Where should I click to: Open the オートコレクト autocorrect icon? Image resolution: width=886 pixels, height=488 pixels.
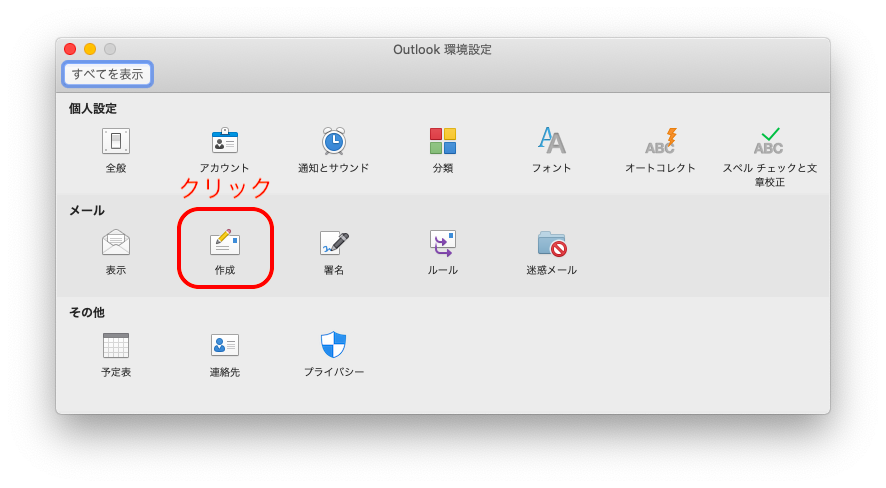pyautogui.click(x=661, y=141)
